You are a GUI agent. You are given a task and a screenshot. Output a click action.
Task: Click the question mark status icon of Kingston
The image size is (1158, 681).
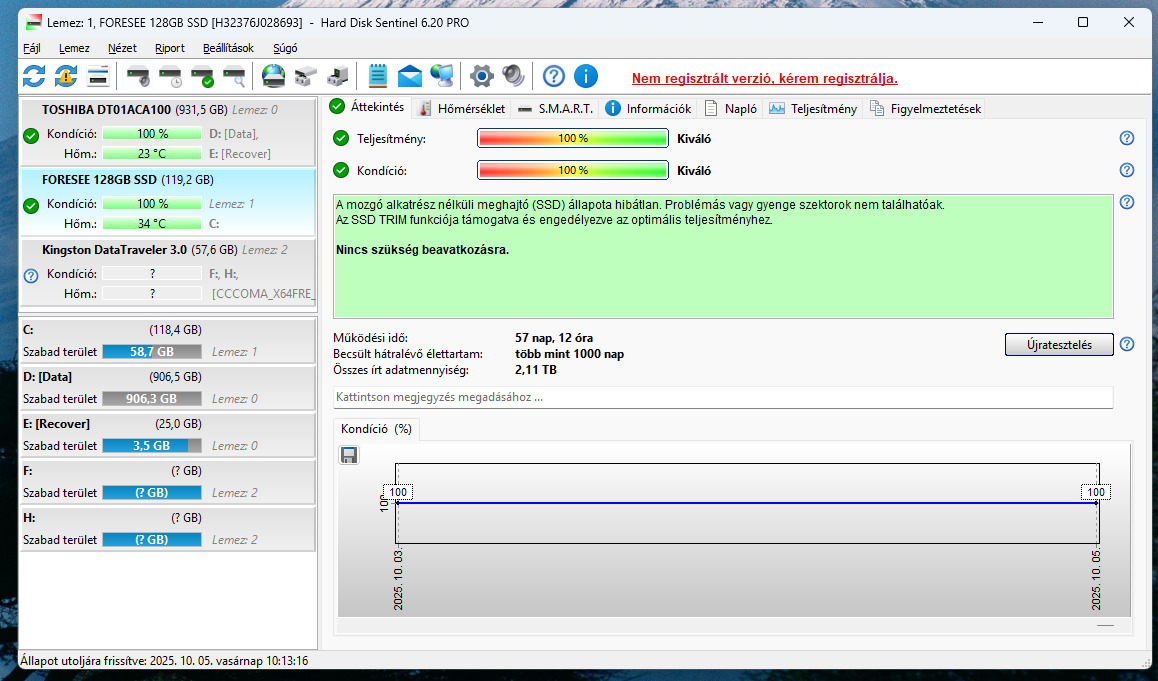31,276
